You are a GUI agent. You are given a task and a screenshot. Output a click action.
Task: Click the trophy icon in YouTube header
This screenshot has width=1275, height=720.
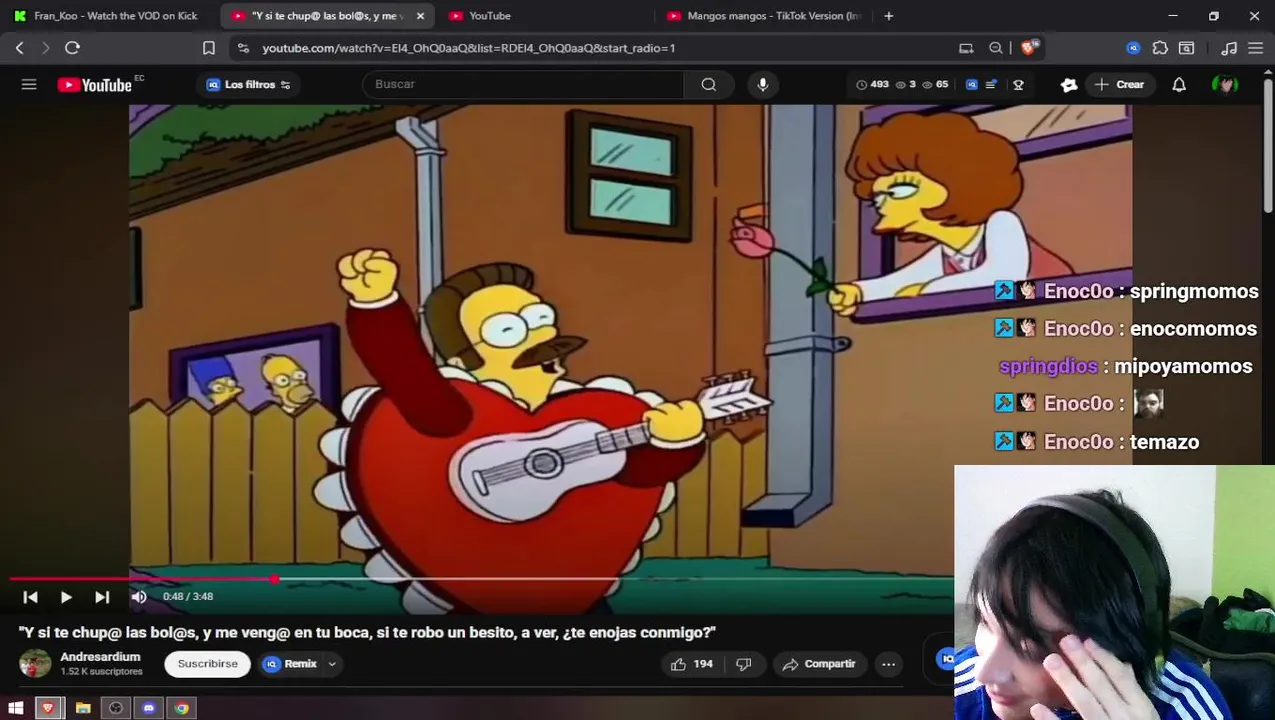click(1018, 85)
